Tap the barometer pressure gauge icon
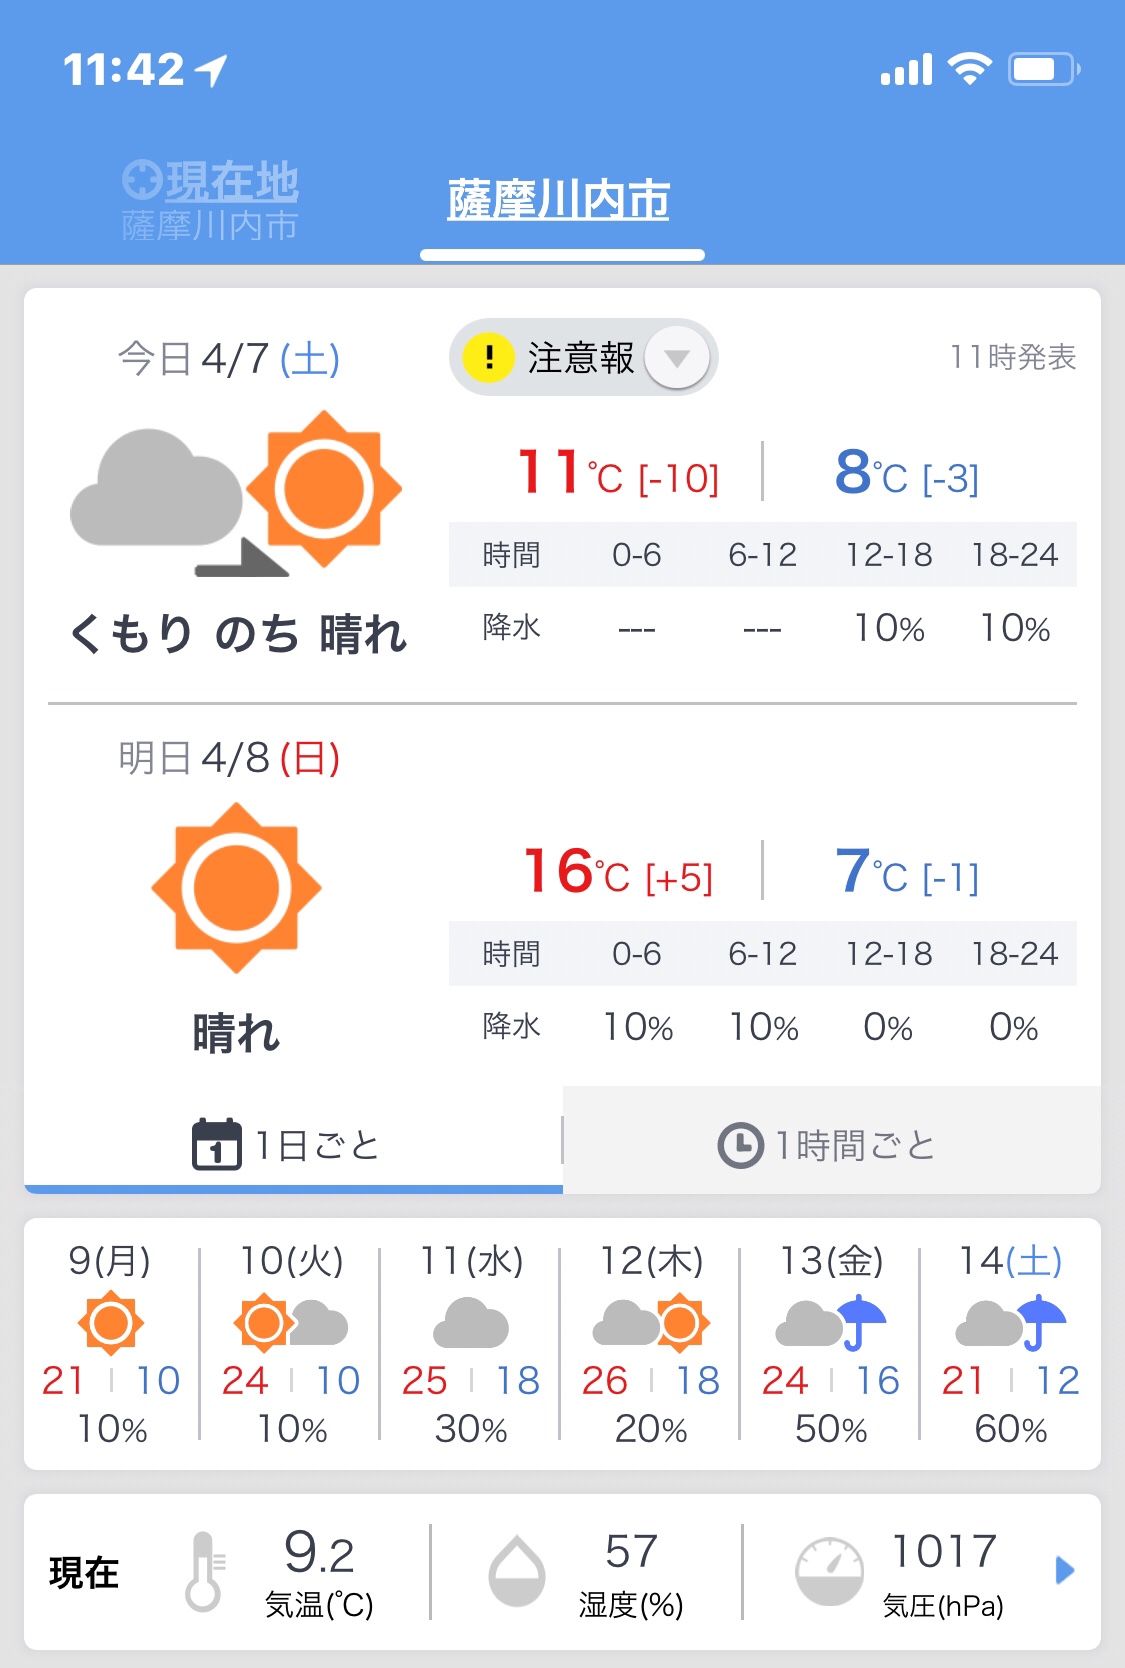 [x=829, y=1571]
